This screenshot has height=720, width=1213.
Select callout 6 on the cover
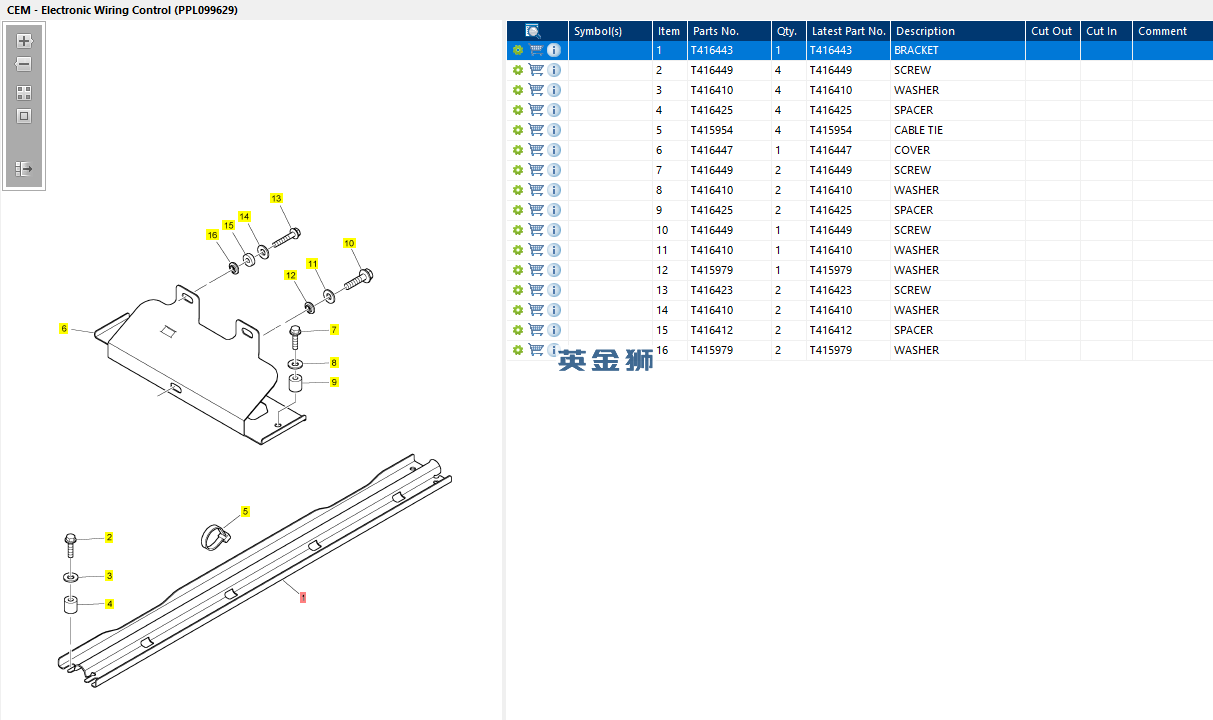(x=64, y=328)
